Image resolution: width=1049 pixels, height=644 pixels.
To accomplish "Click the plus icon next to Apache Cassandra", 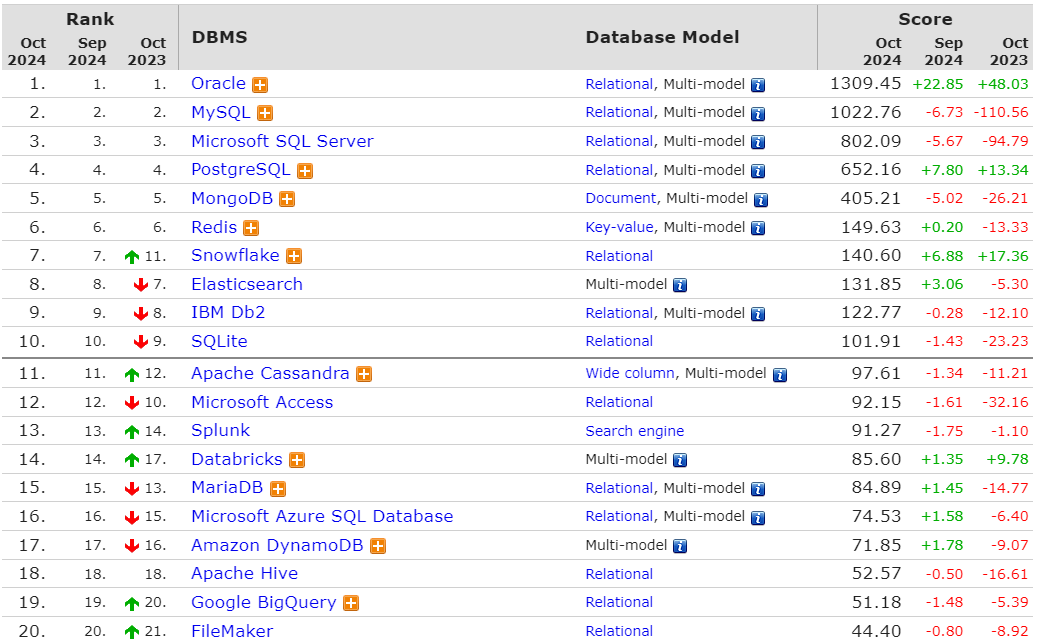I will pos(364,374).
